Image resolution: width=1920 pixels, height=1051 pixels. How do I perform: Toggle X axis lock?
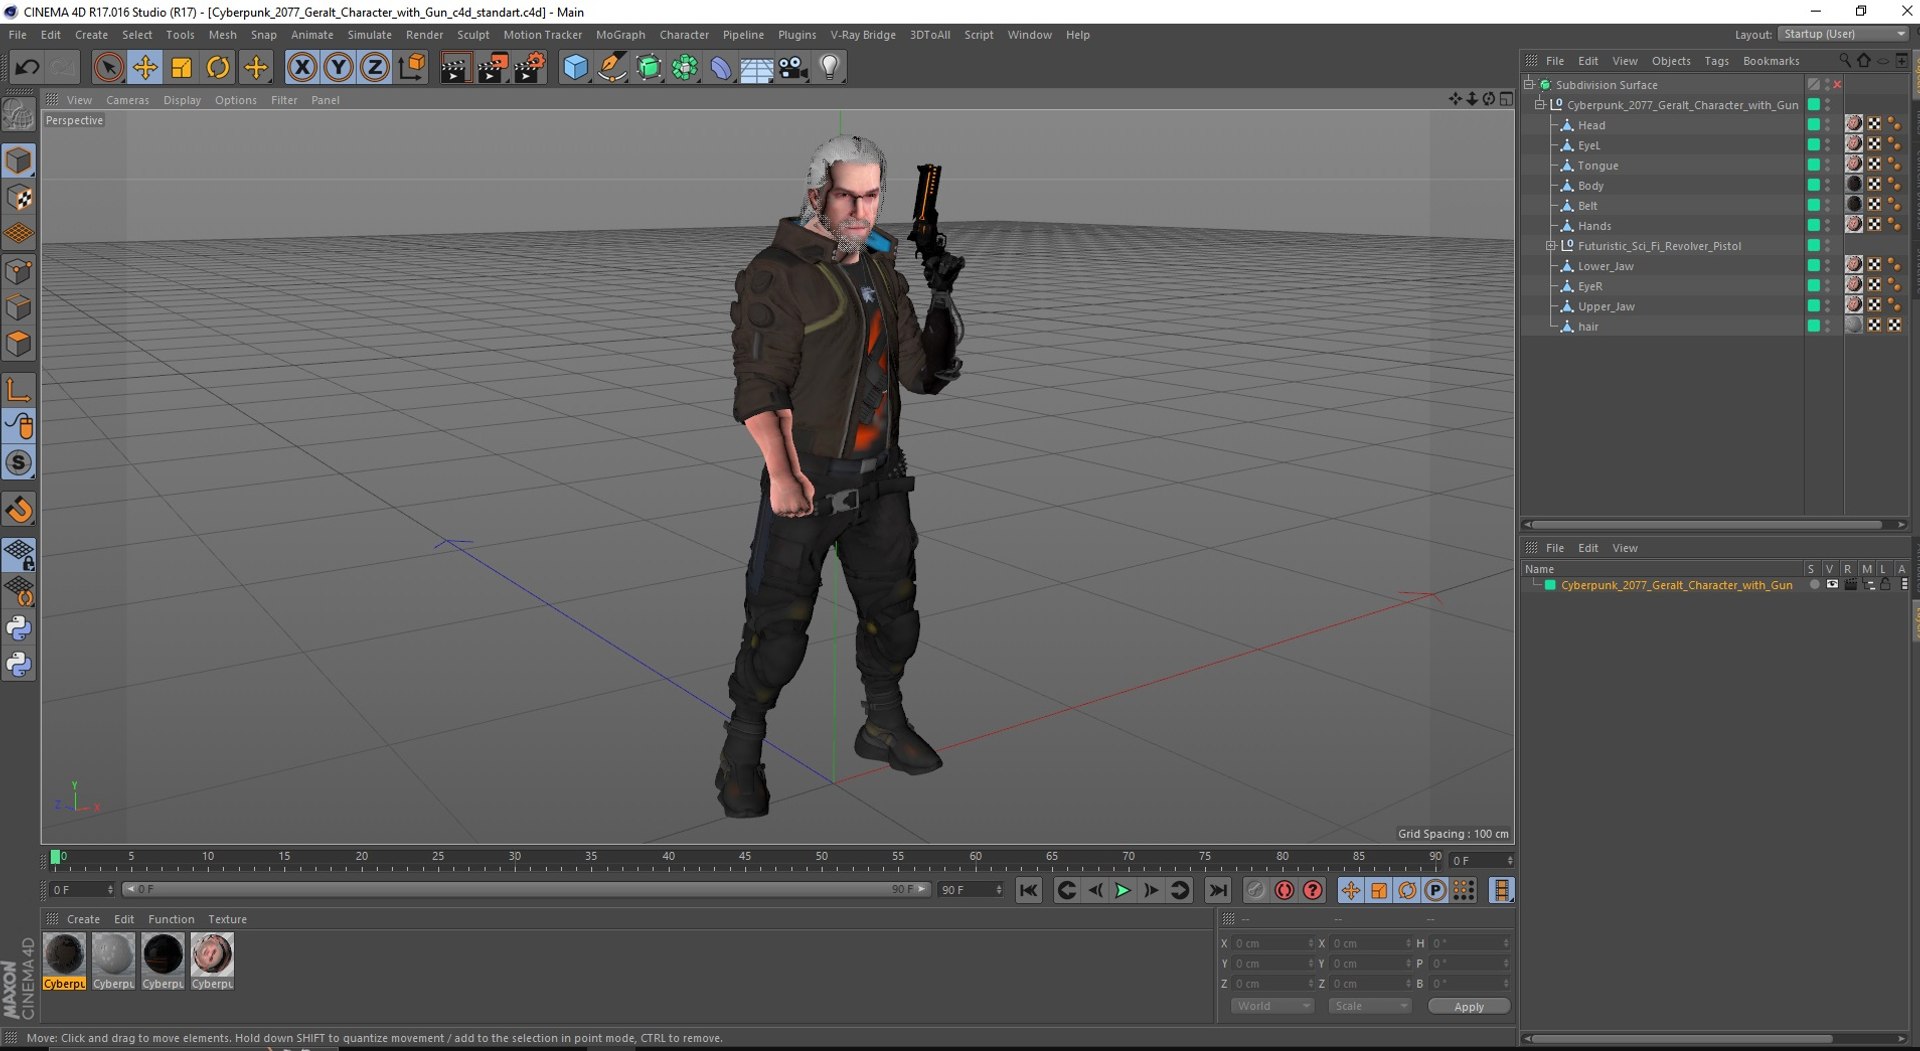(x=302, y=68)
